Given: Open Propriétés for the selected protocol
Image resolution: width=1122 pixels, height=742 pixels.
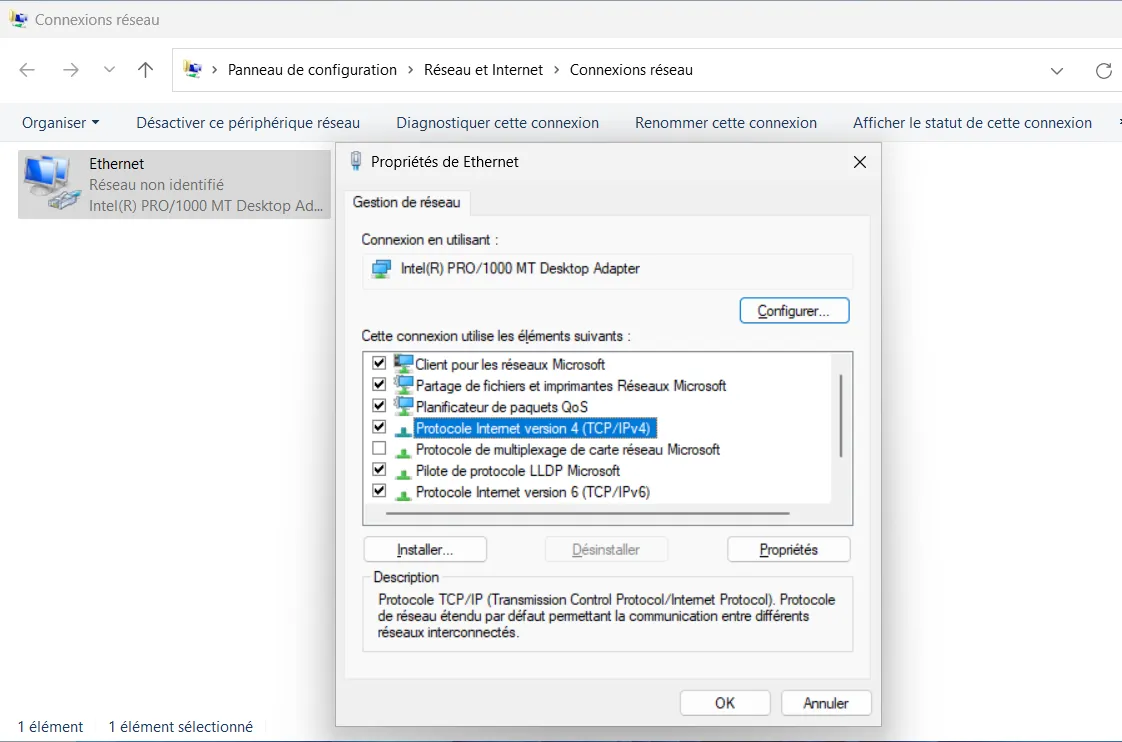Looking at the screenshot, I should (x=788, y=549).
